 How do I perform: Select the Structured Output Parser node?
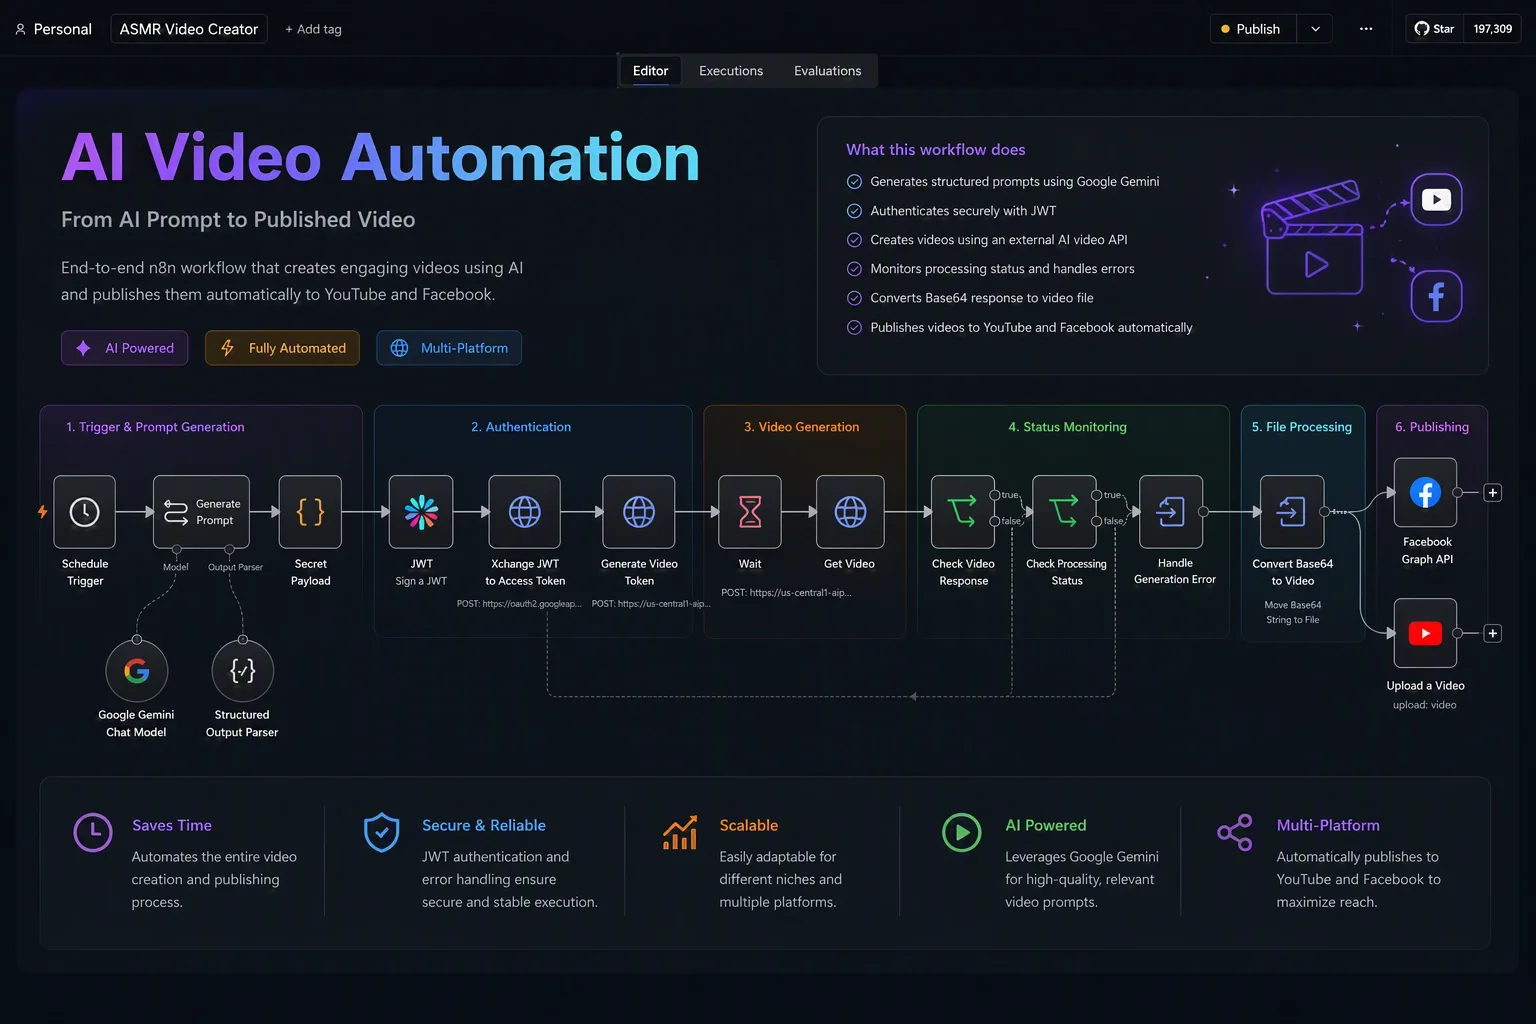pyautogui.click(x=243, y=671)
